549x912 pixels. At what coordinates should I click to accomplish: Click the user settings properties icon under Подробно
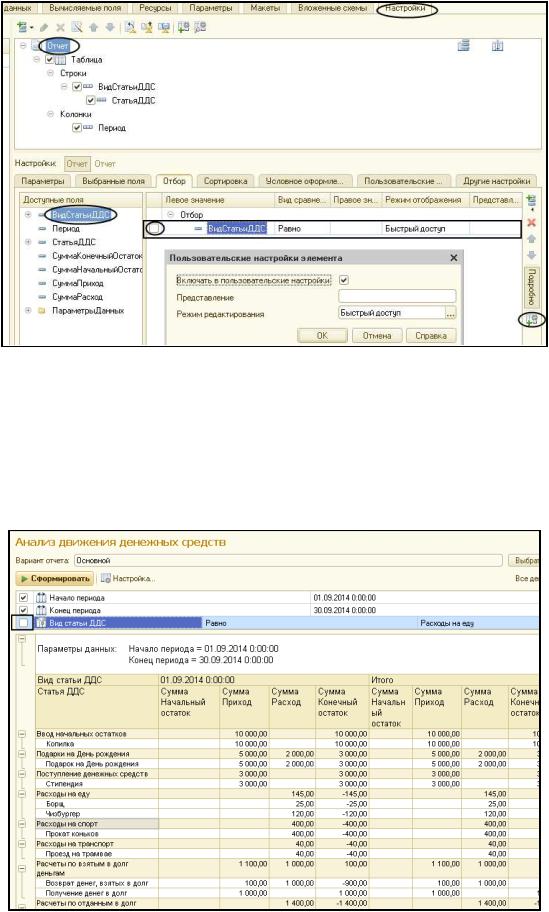pos(532,319)
